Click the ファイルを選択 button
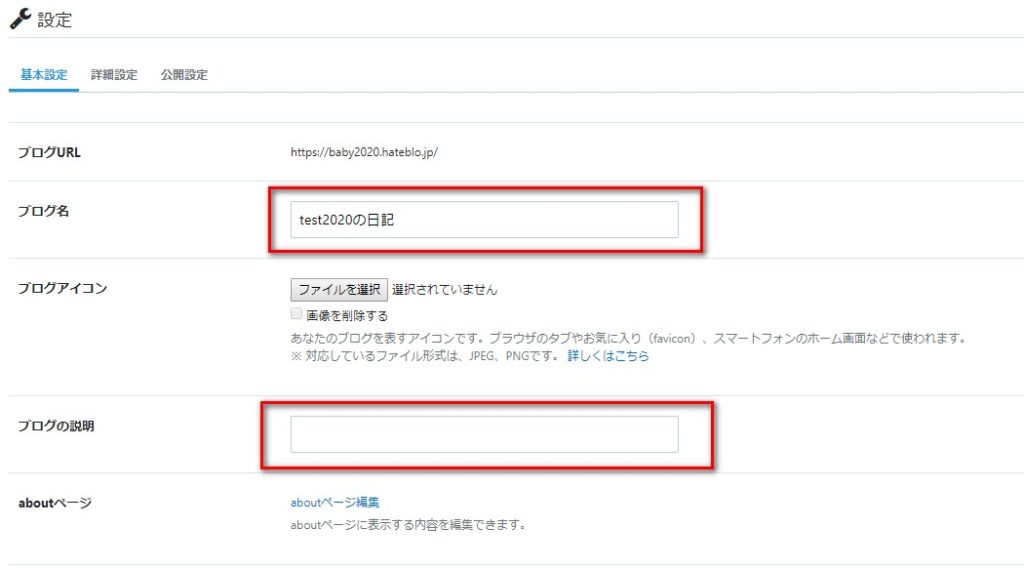The width and height of the screenshot is (1024, 569). pos(339,289)
